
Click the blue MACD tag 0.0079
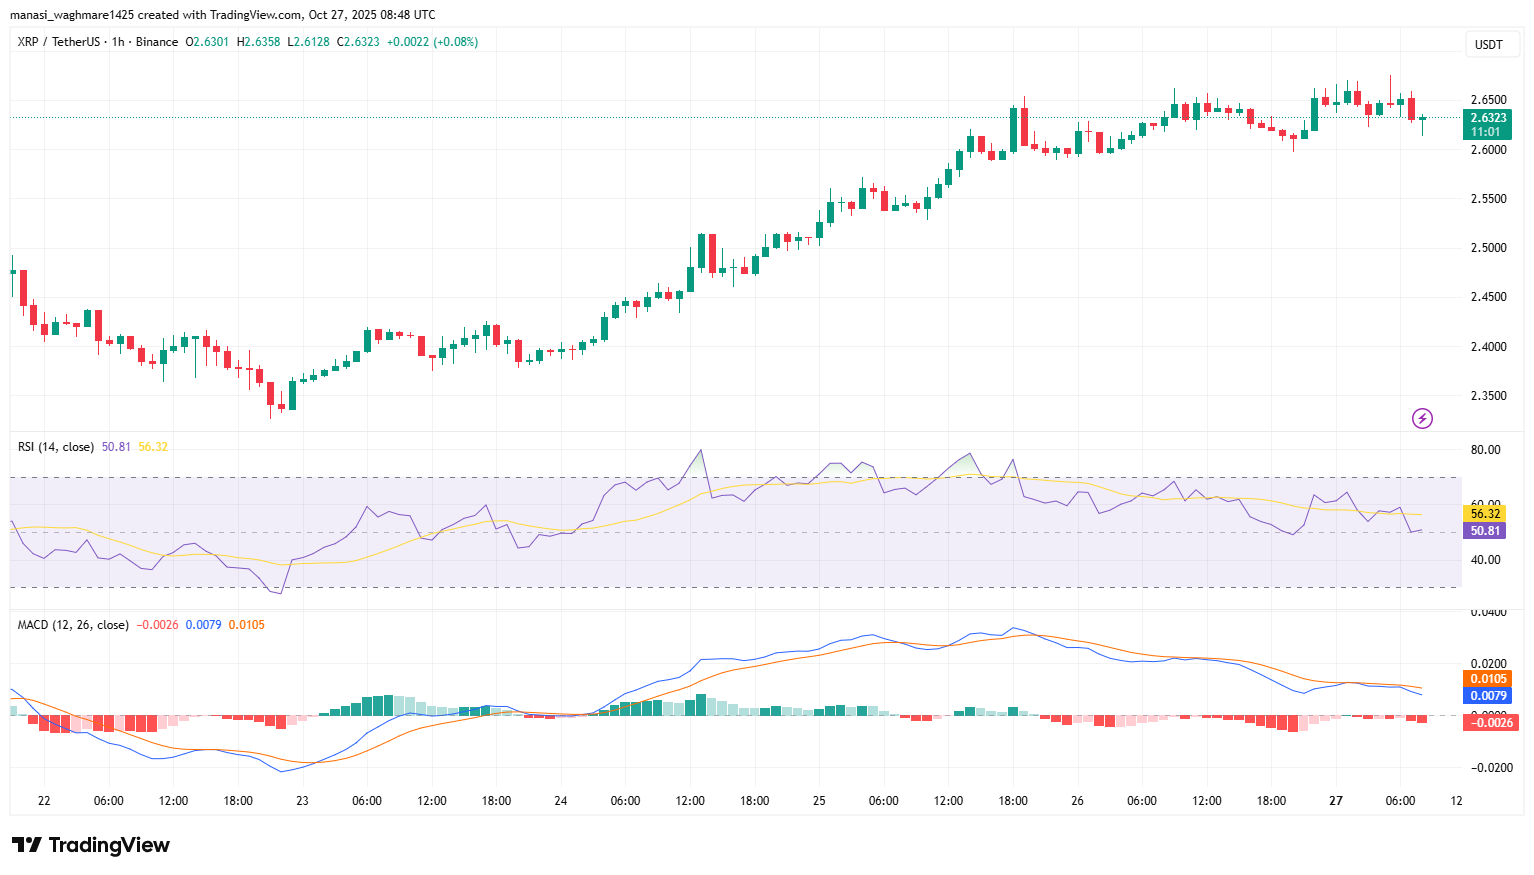pos(1488,696)
